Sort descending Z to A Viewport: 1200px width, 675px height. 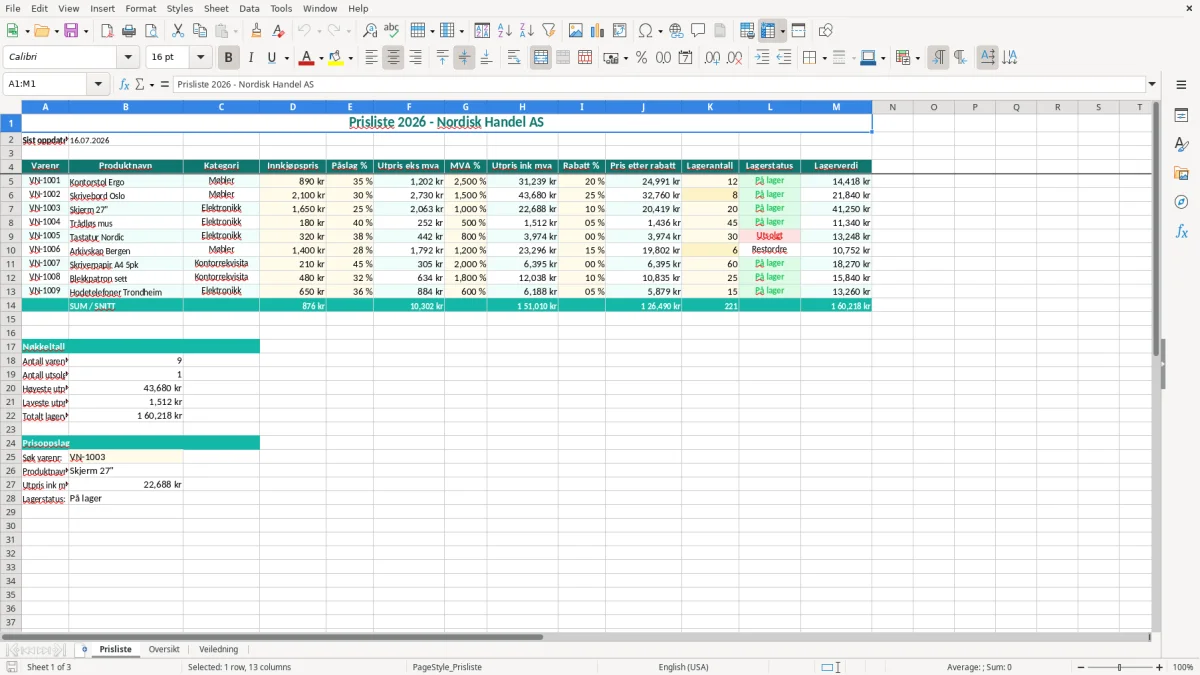point(526,31)
